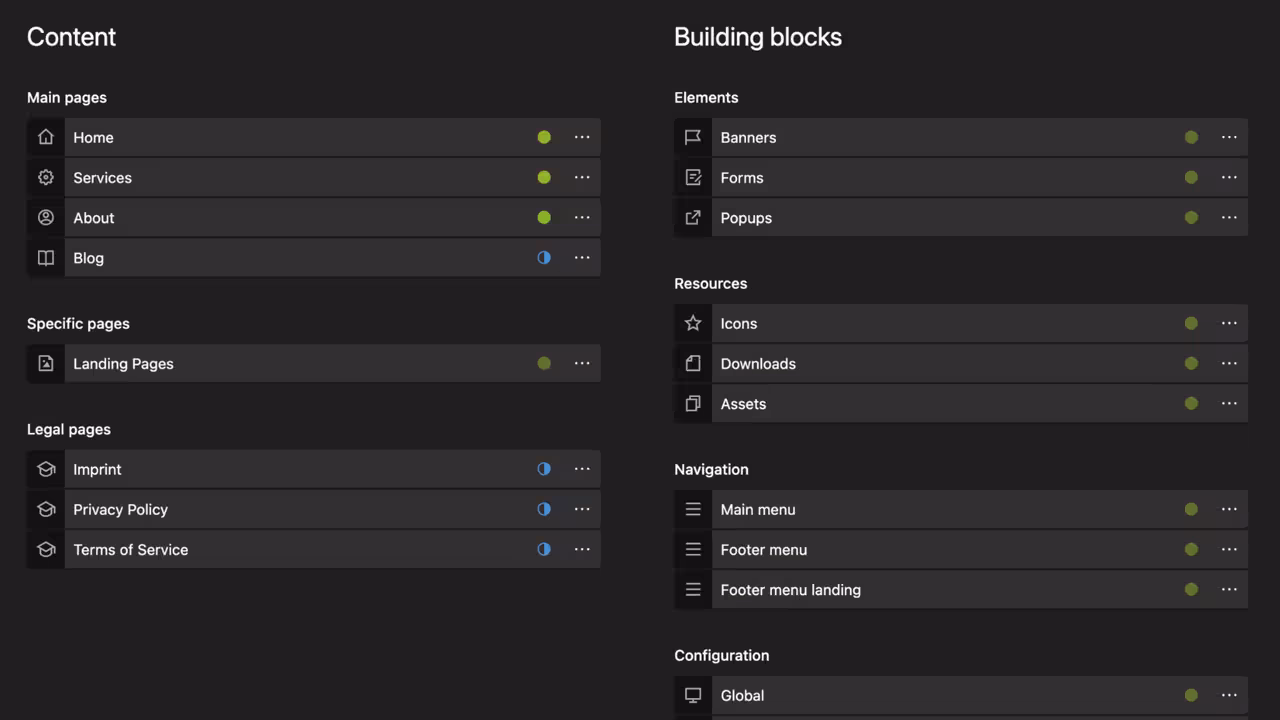Image resolution: width=1280 pixels, height=720 pixels.
Task: Select the hamburger icon for Main menu
Action: tap(693, 509)
